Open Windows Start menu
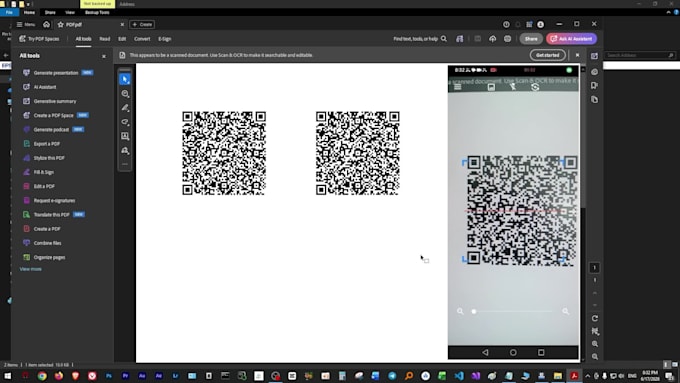This screenshot has height=383, width=680. coord(7,376)
